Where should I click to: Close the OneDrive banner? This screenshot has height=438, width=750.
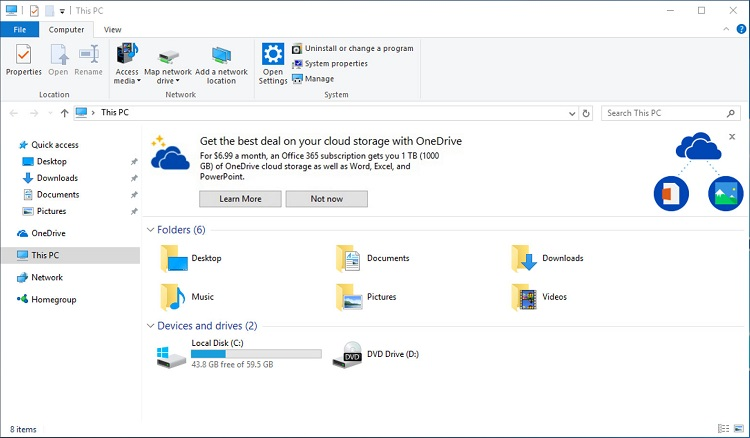(x=732, y=137)
